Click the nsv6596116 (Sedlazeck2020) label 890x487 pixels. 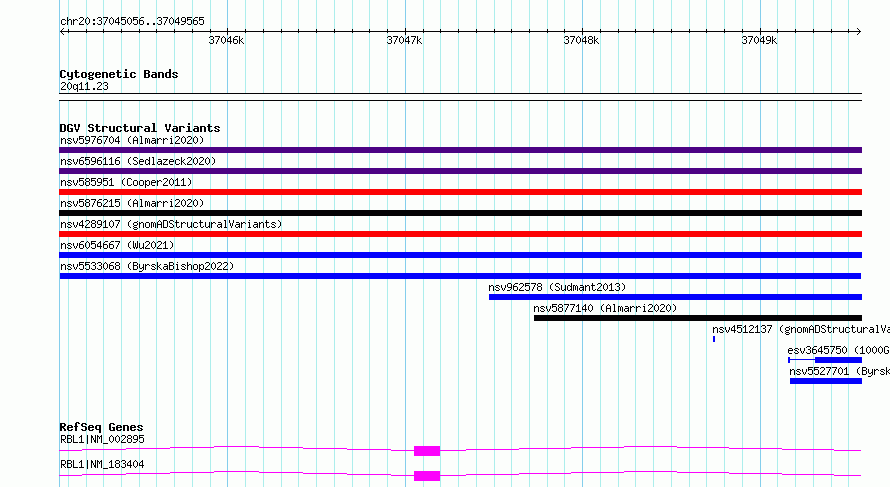(x=138, y=161)
